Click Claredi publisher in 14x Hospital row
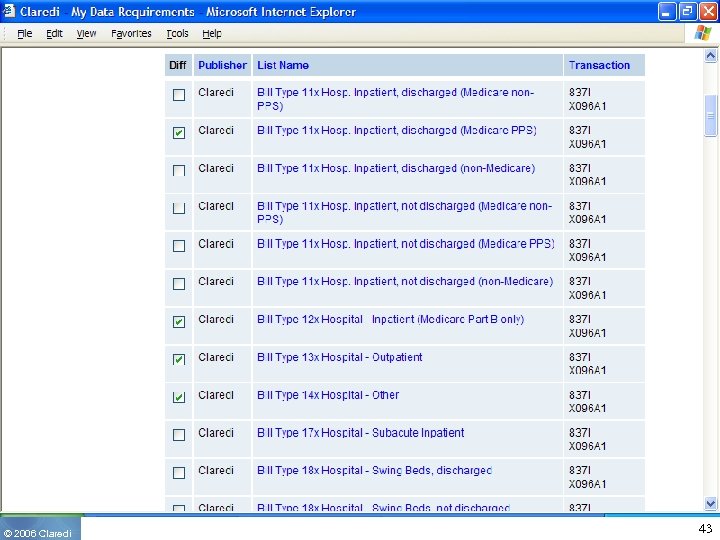The width and height of the screenshot is (720, 540). (216, 395)
